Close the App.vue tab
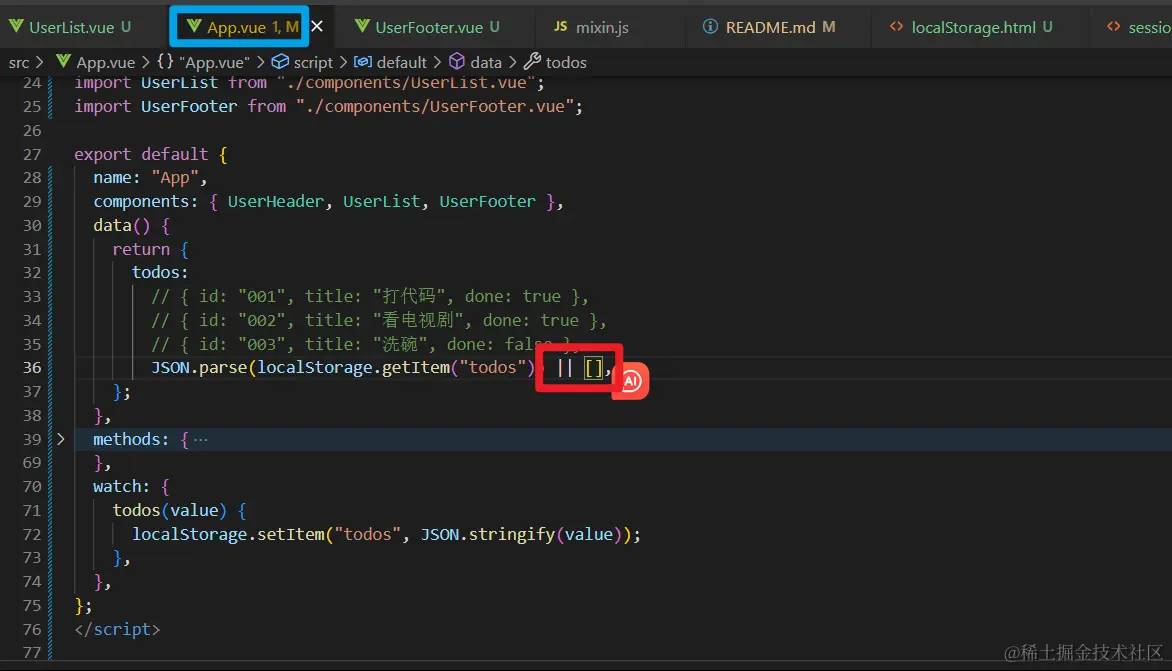 317,27
